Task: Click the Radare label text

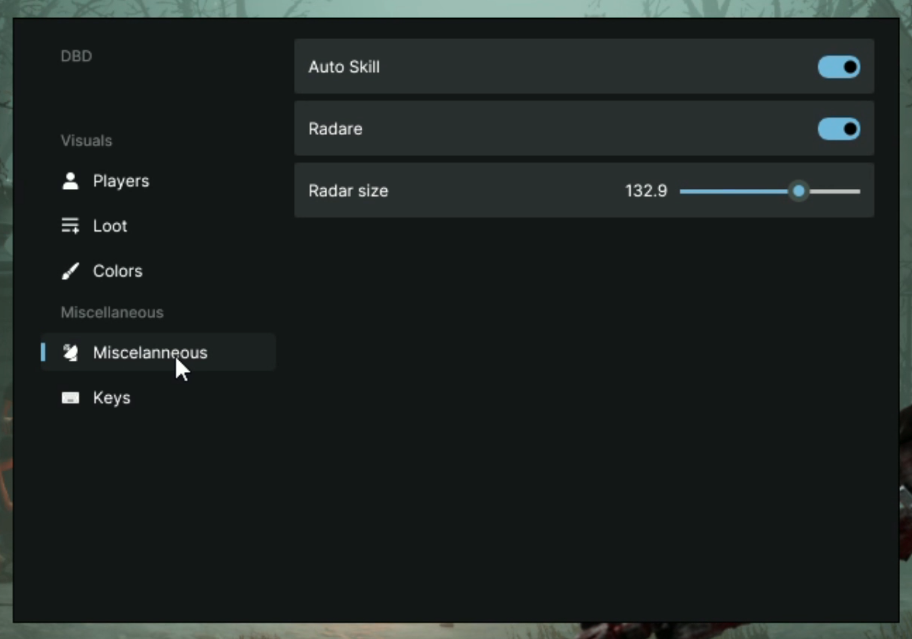Action: (x=335, y=129)
